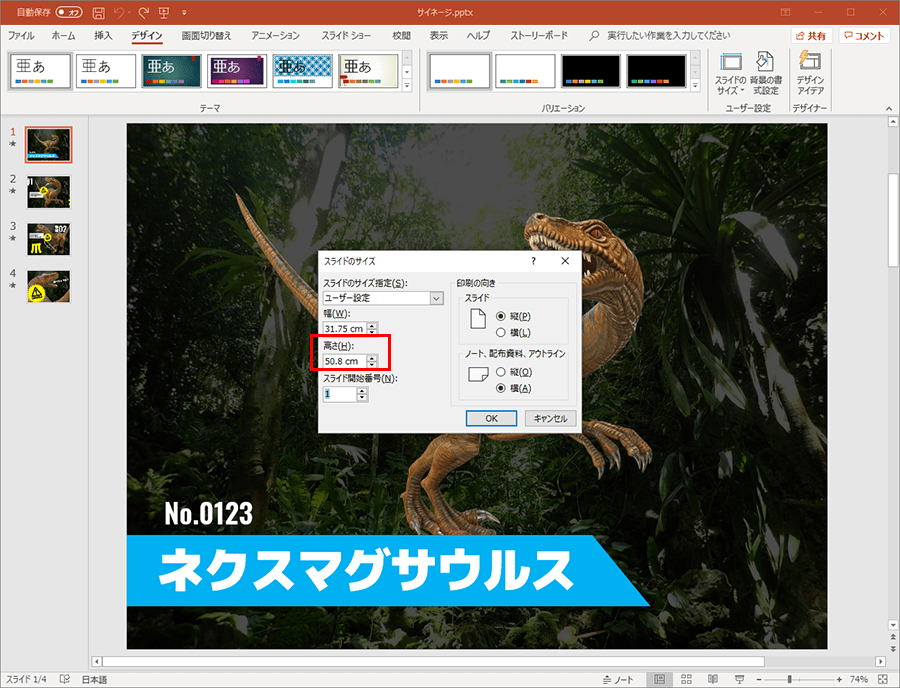Open the Customize Quick Access Toolbar arrow
Image resolution: width=900 pixels, height=688 pixels.
click(184, 13)
